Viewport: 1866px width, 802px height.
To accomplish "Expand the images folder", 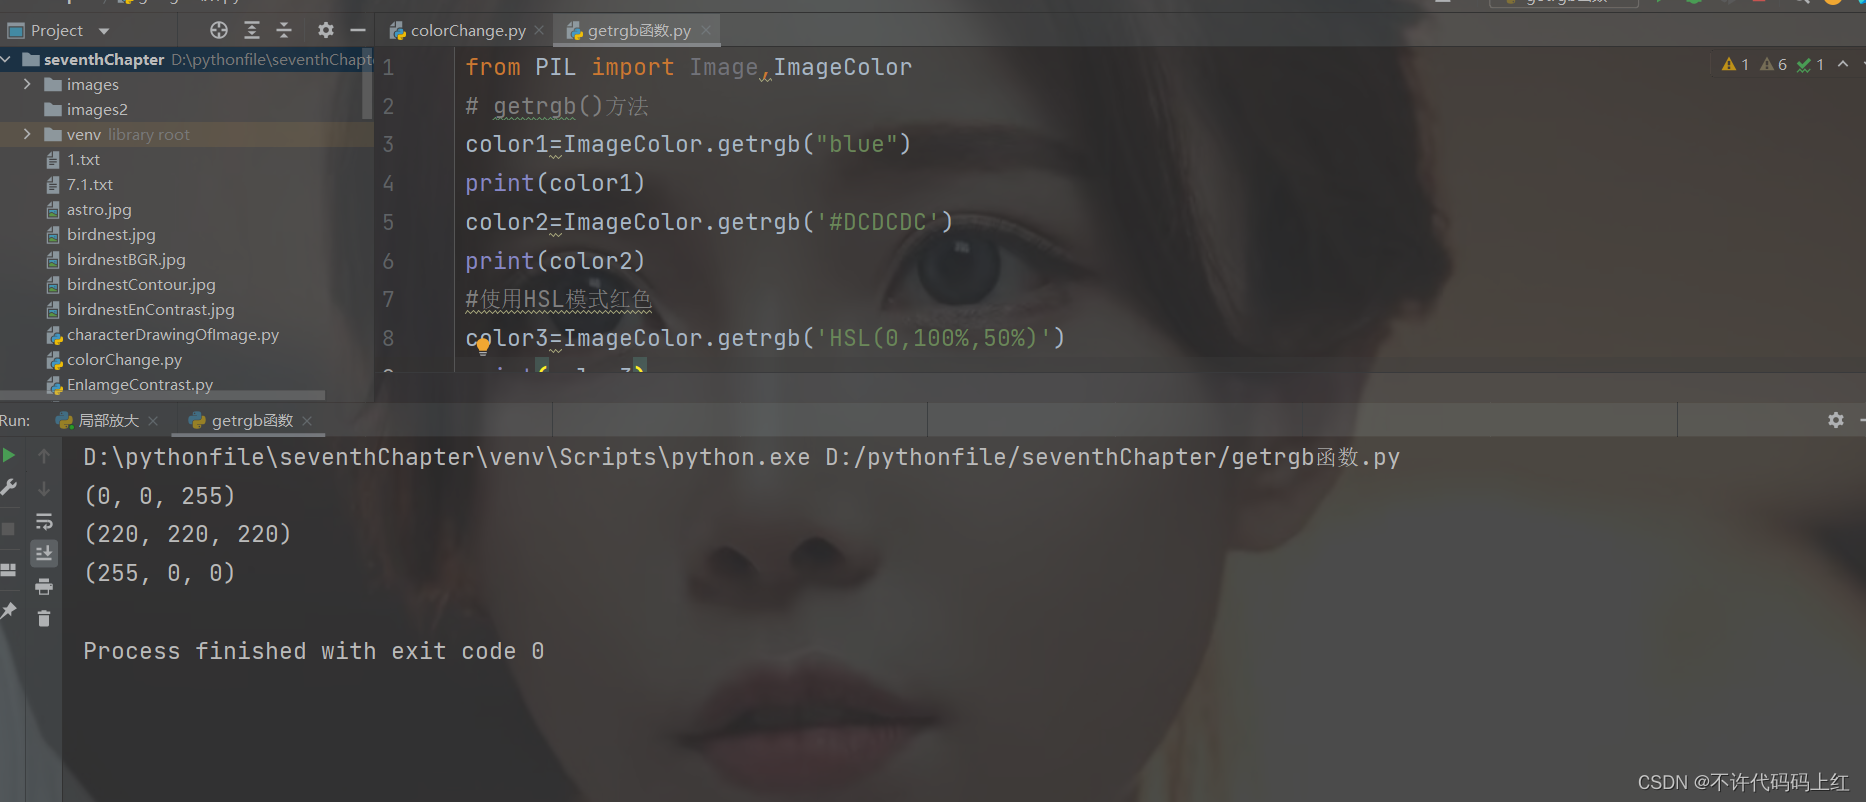I will tap(27, 84).
